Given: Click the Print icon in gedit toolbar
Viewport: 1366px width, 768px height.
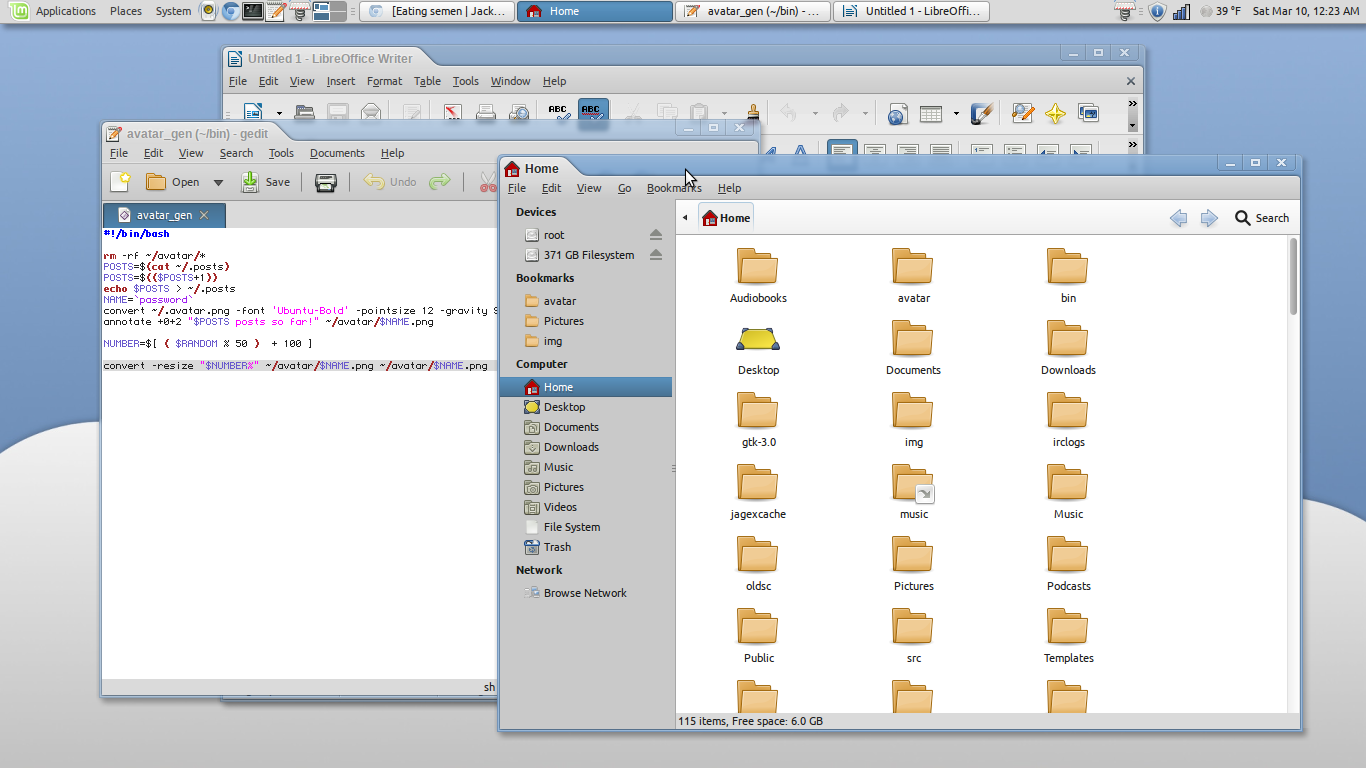Looking at the screenshot, I should (325, 182).
